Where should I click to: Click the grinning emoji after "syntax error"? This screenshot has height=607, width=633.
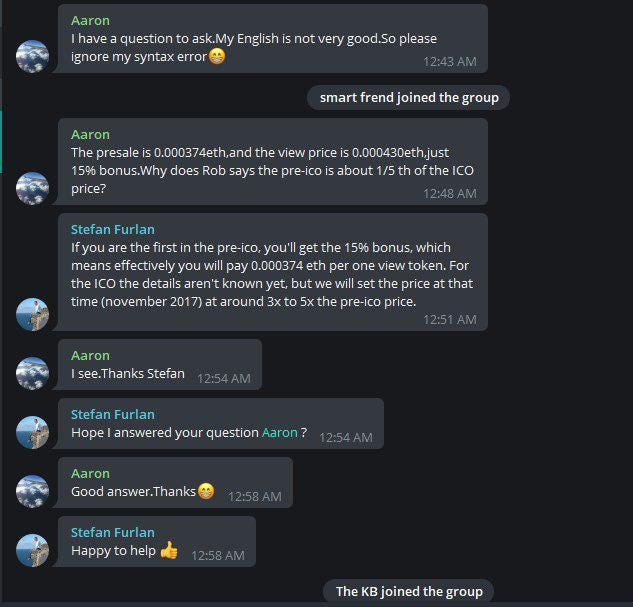tap(217, 56)
